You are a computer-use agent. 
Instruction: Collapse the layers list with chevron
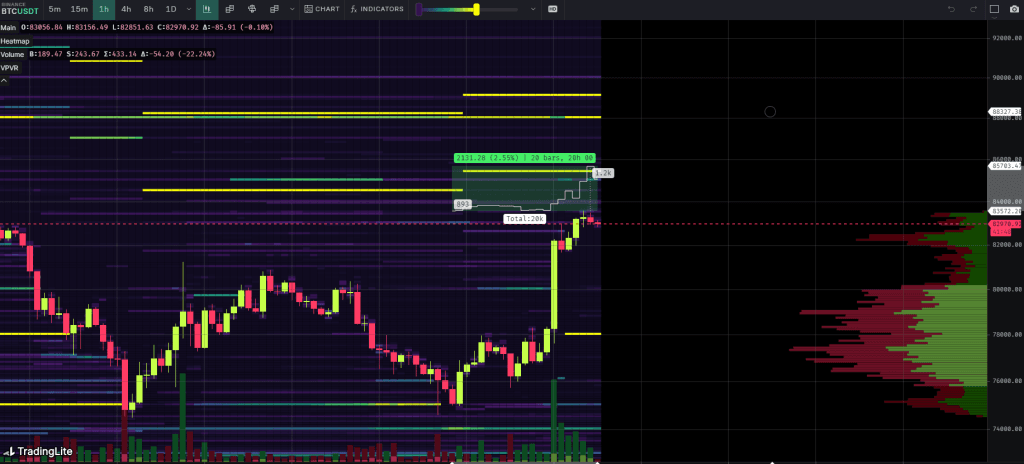coord(4,78)
